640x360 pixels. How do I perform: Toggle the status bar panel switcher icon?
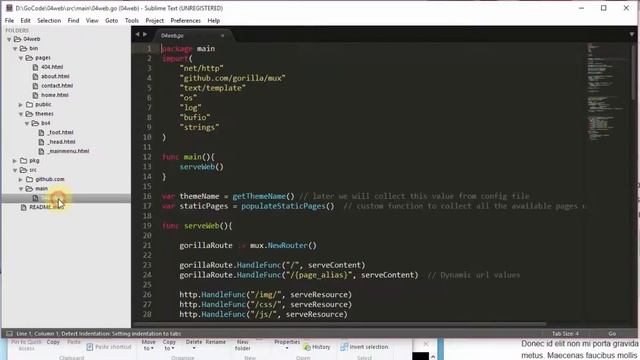[x=9, y=334]
